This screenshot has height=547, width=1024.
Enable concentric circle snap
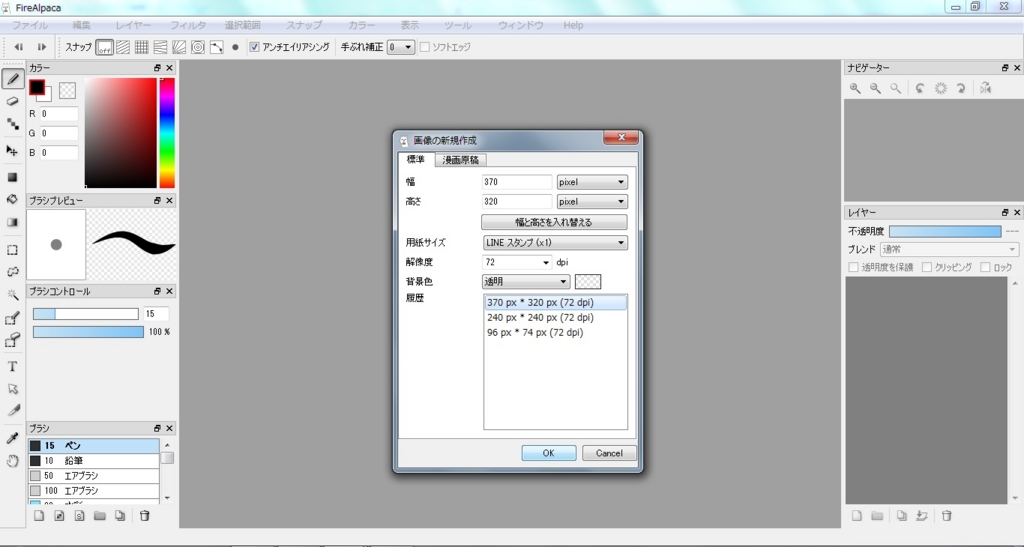click(x=198, y=47)
